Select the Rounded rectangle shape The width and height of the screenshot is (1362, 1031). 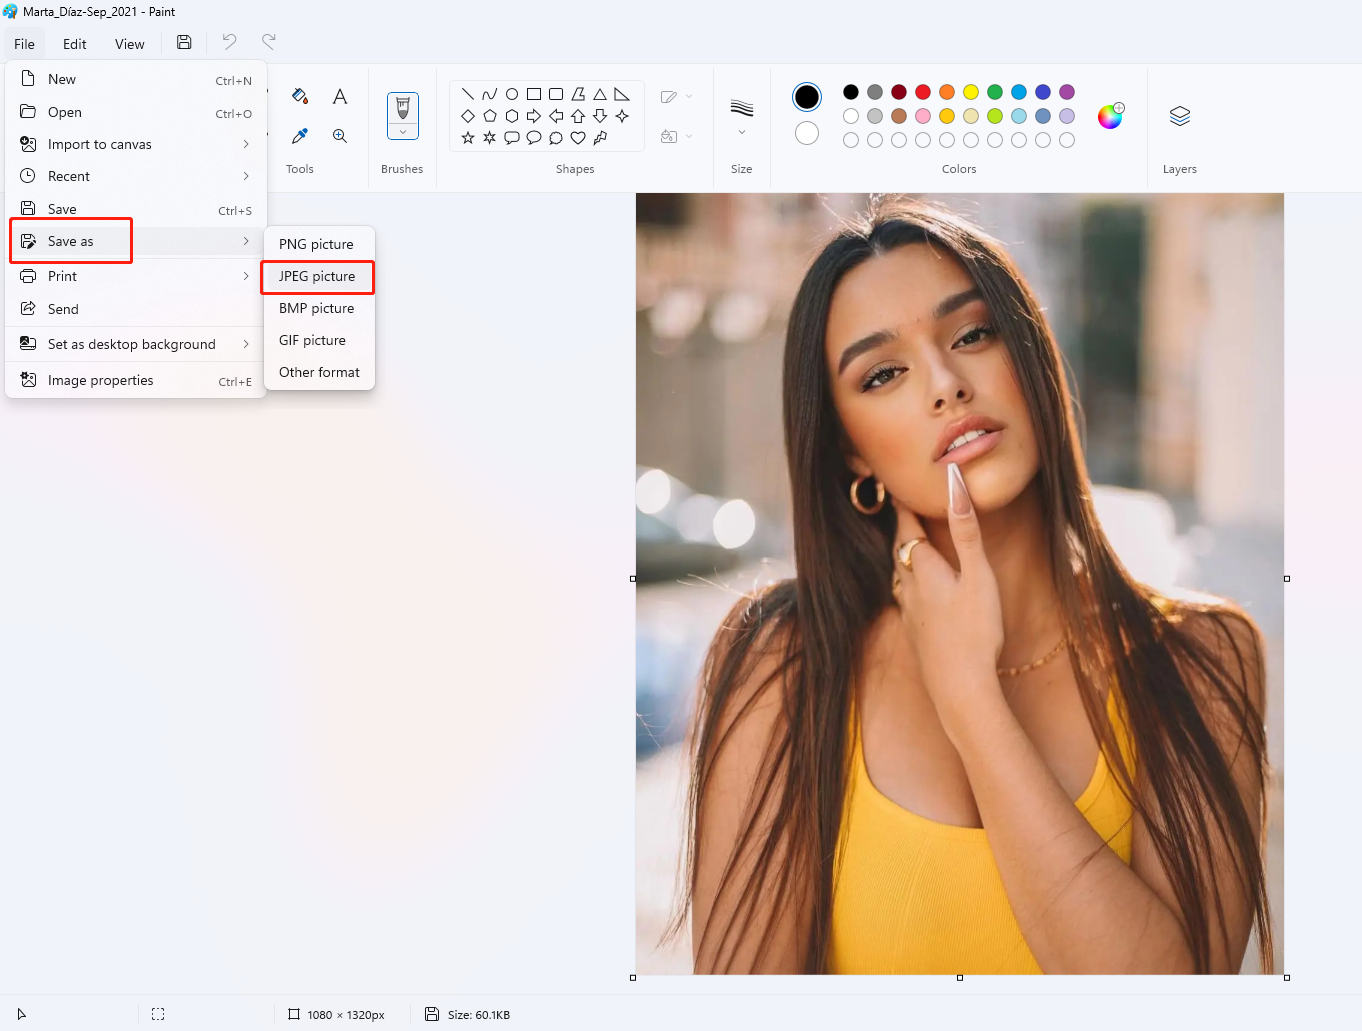coord(556,94)
